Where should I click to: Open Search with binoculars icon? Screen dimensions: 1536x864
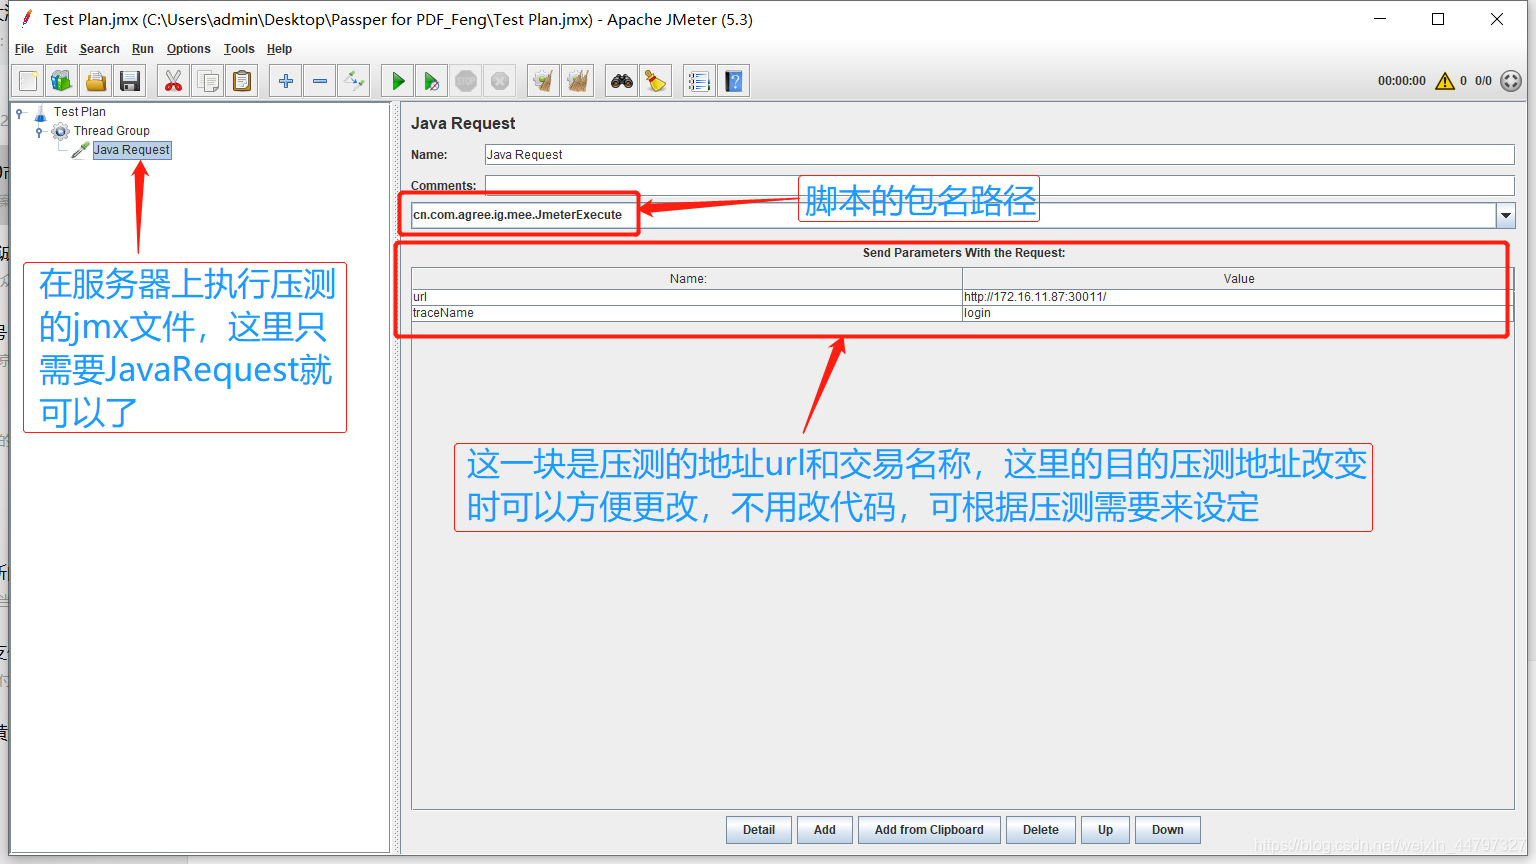pos(622,81)
